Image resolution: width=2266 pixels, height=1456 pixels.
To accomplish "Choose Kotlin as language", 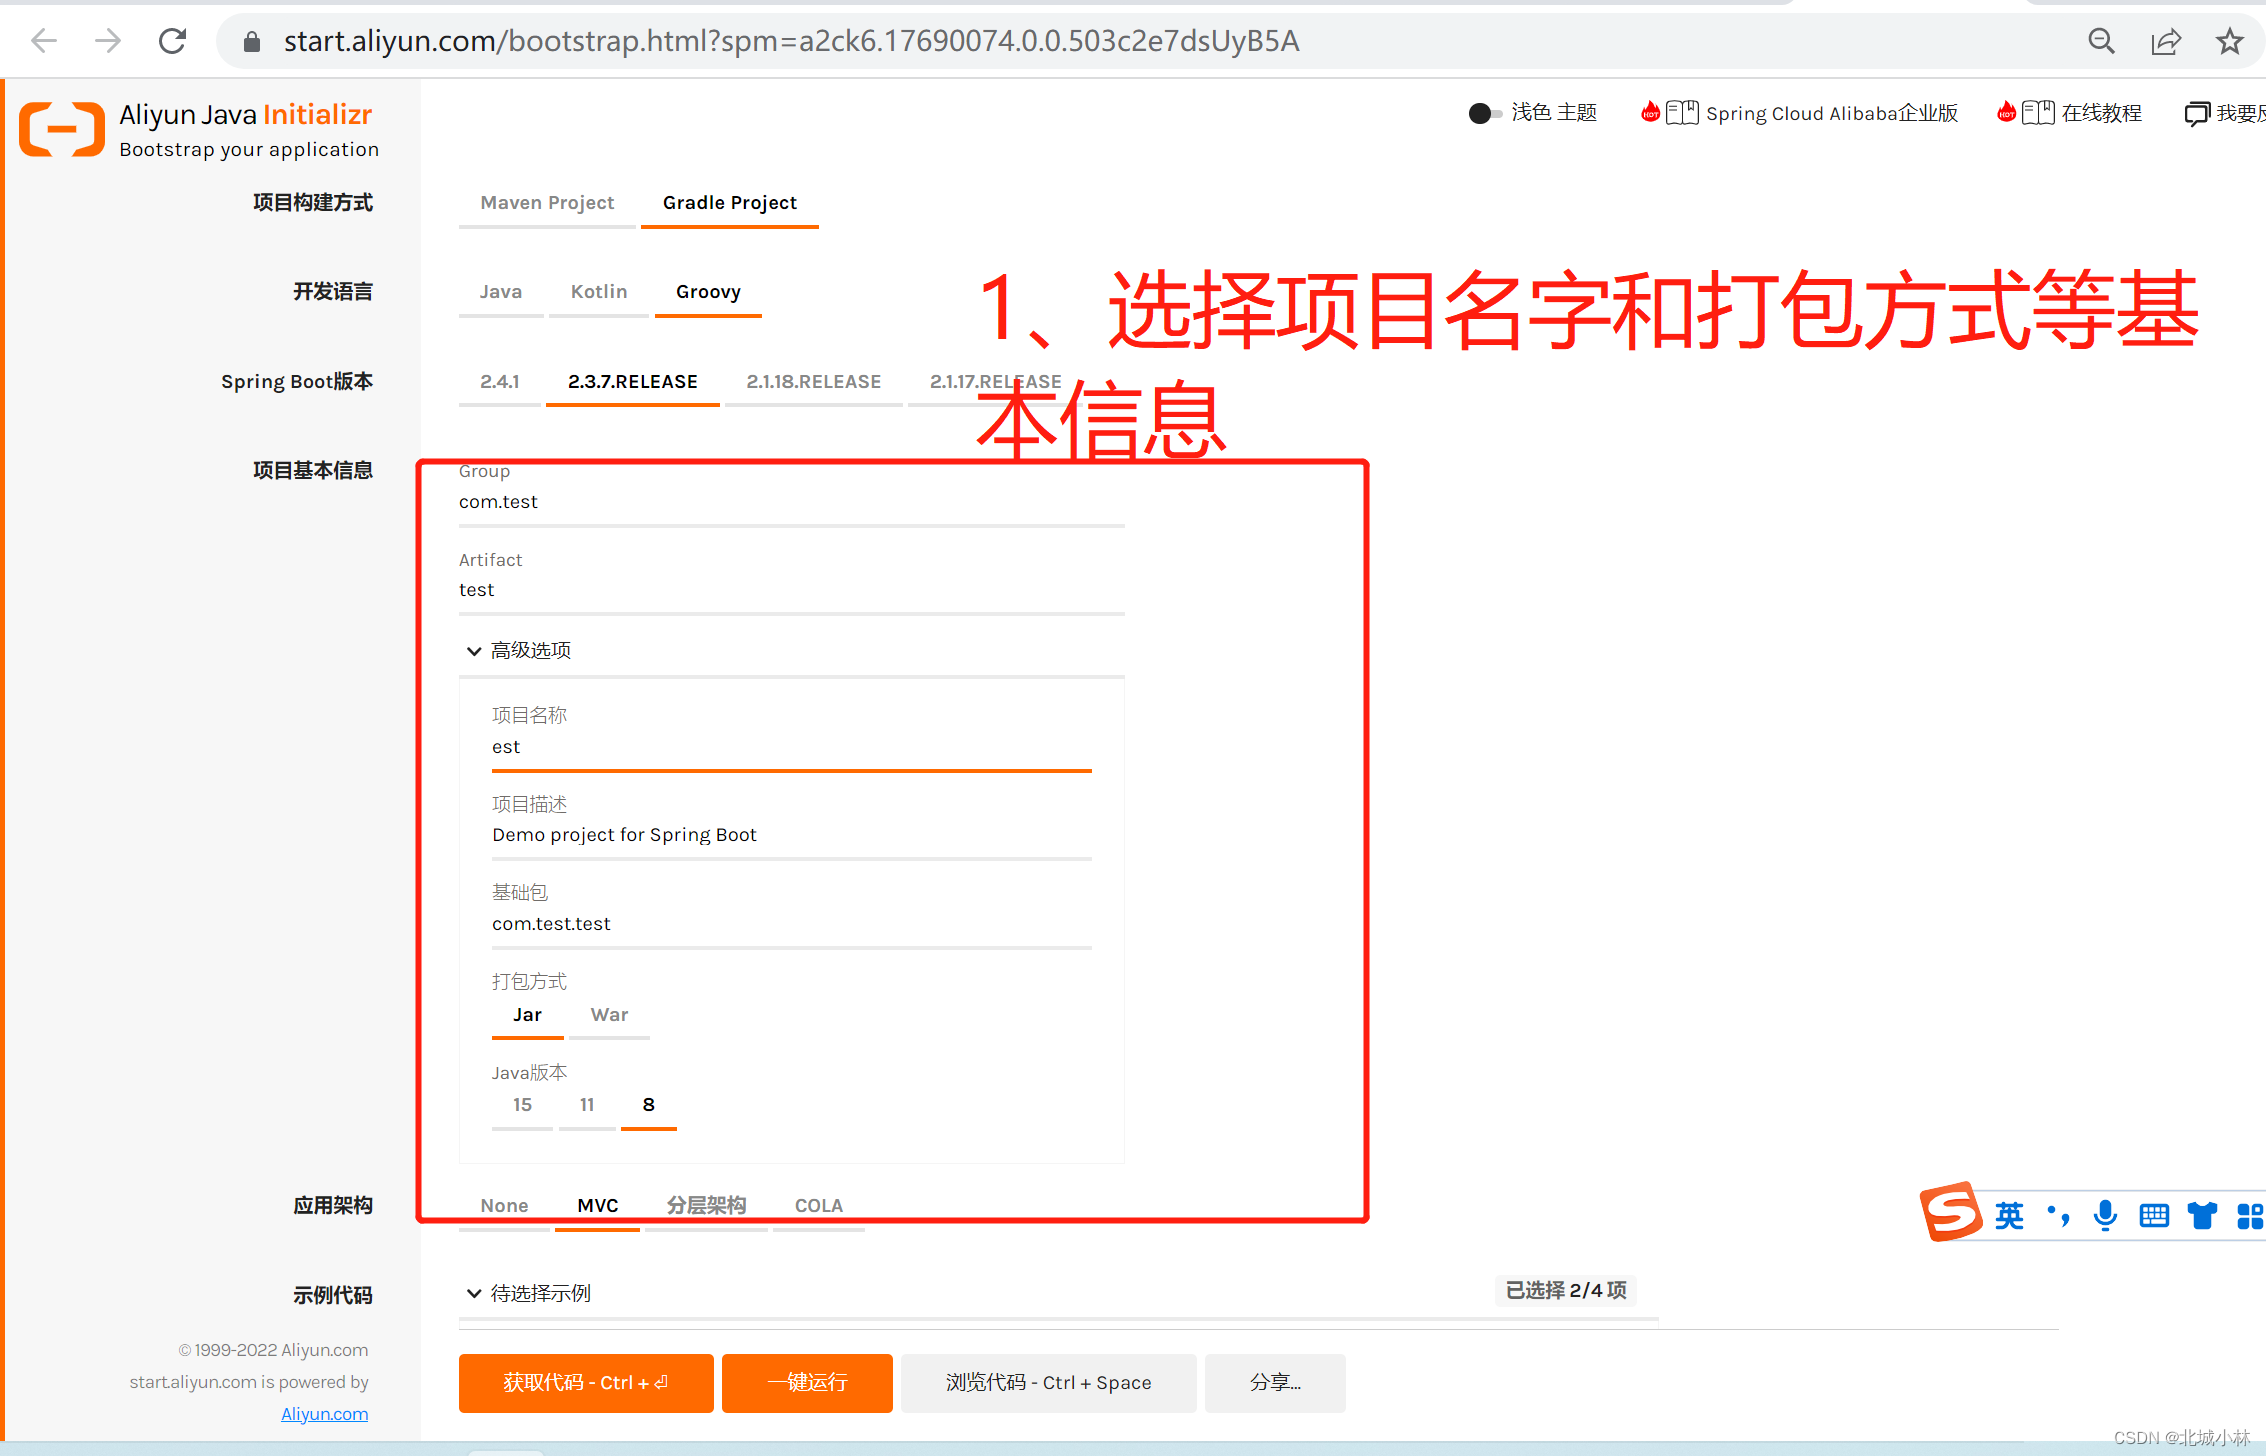I will (x=599, y=292).
